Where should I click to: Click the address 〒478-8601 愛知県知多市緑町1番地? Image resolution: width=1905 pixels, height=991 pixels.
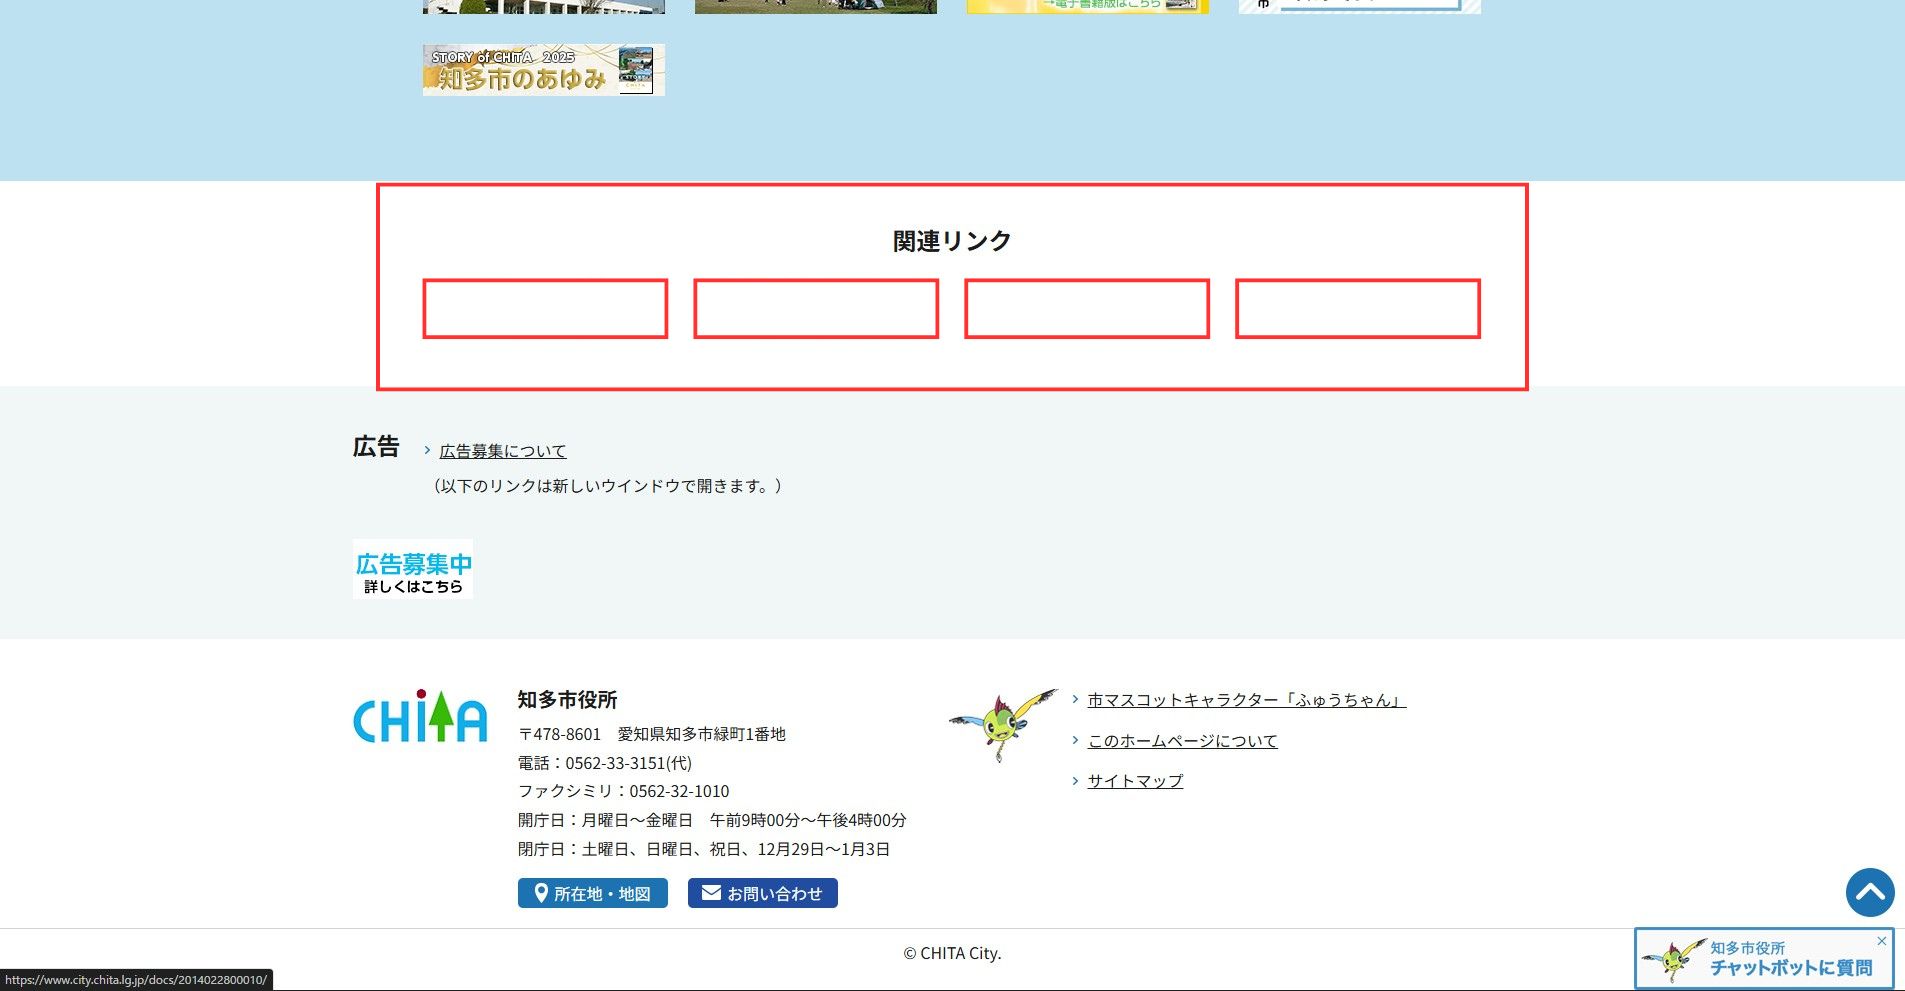tap(652, 734)
